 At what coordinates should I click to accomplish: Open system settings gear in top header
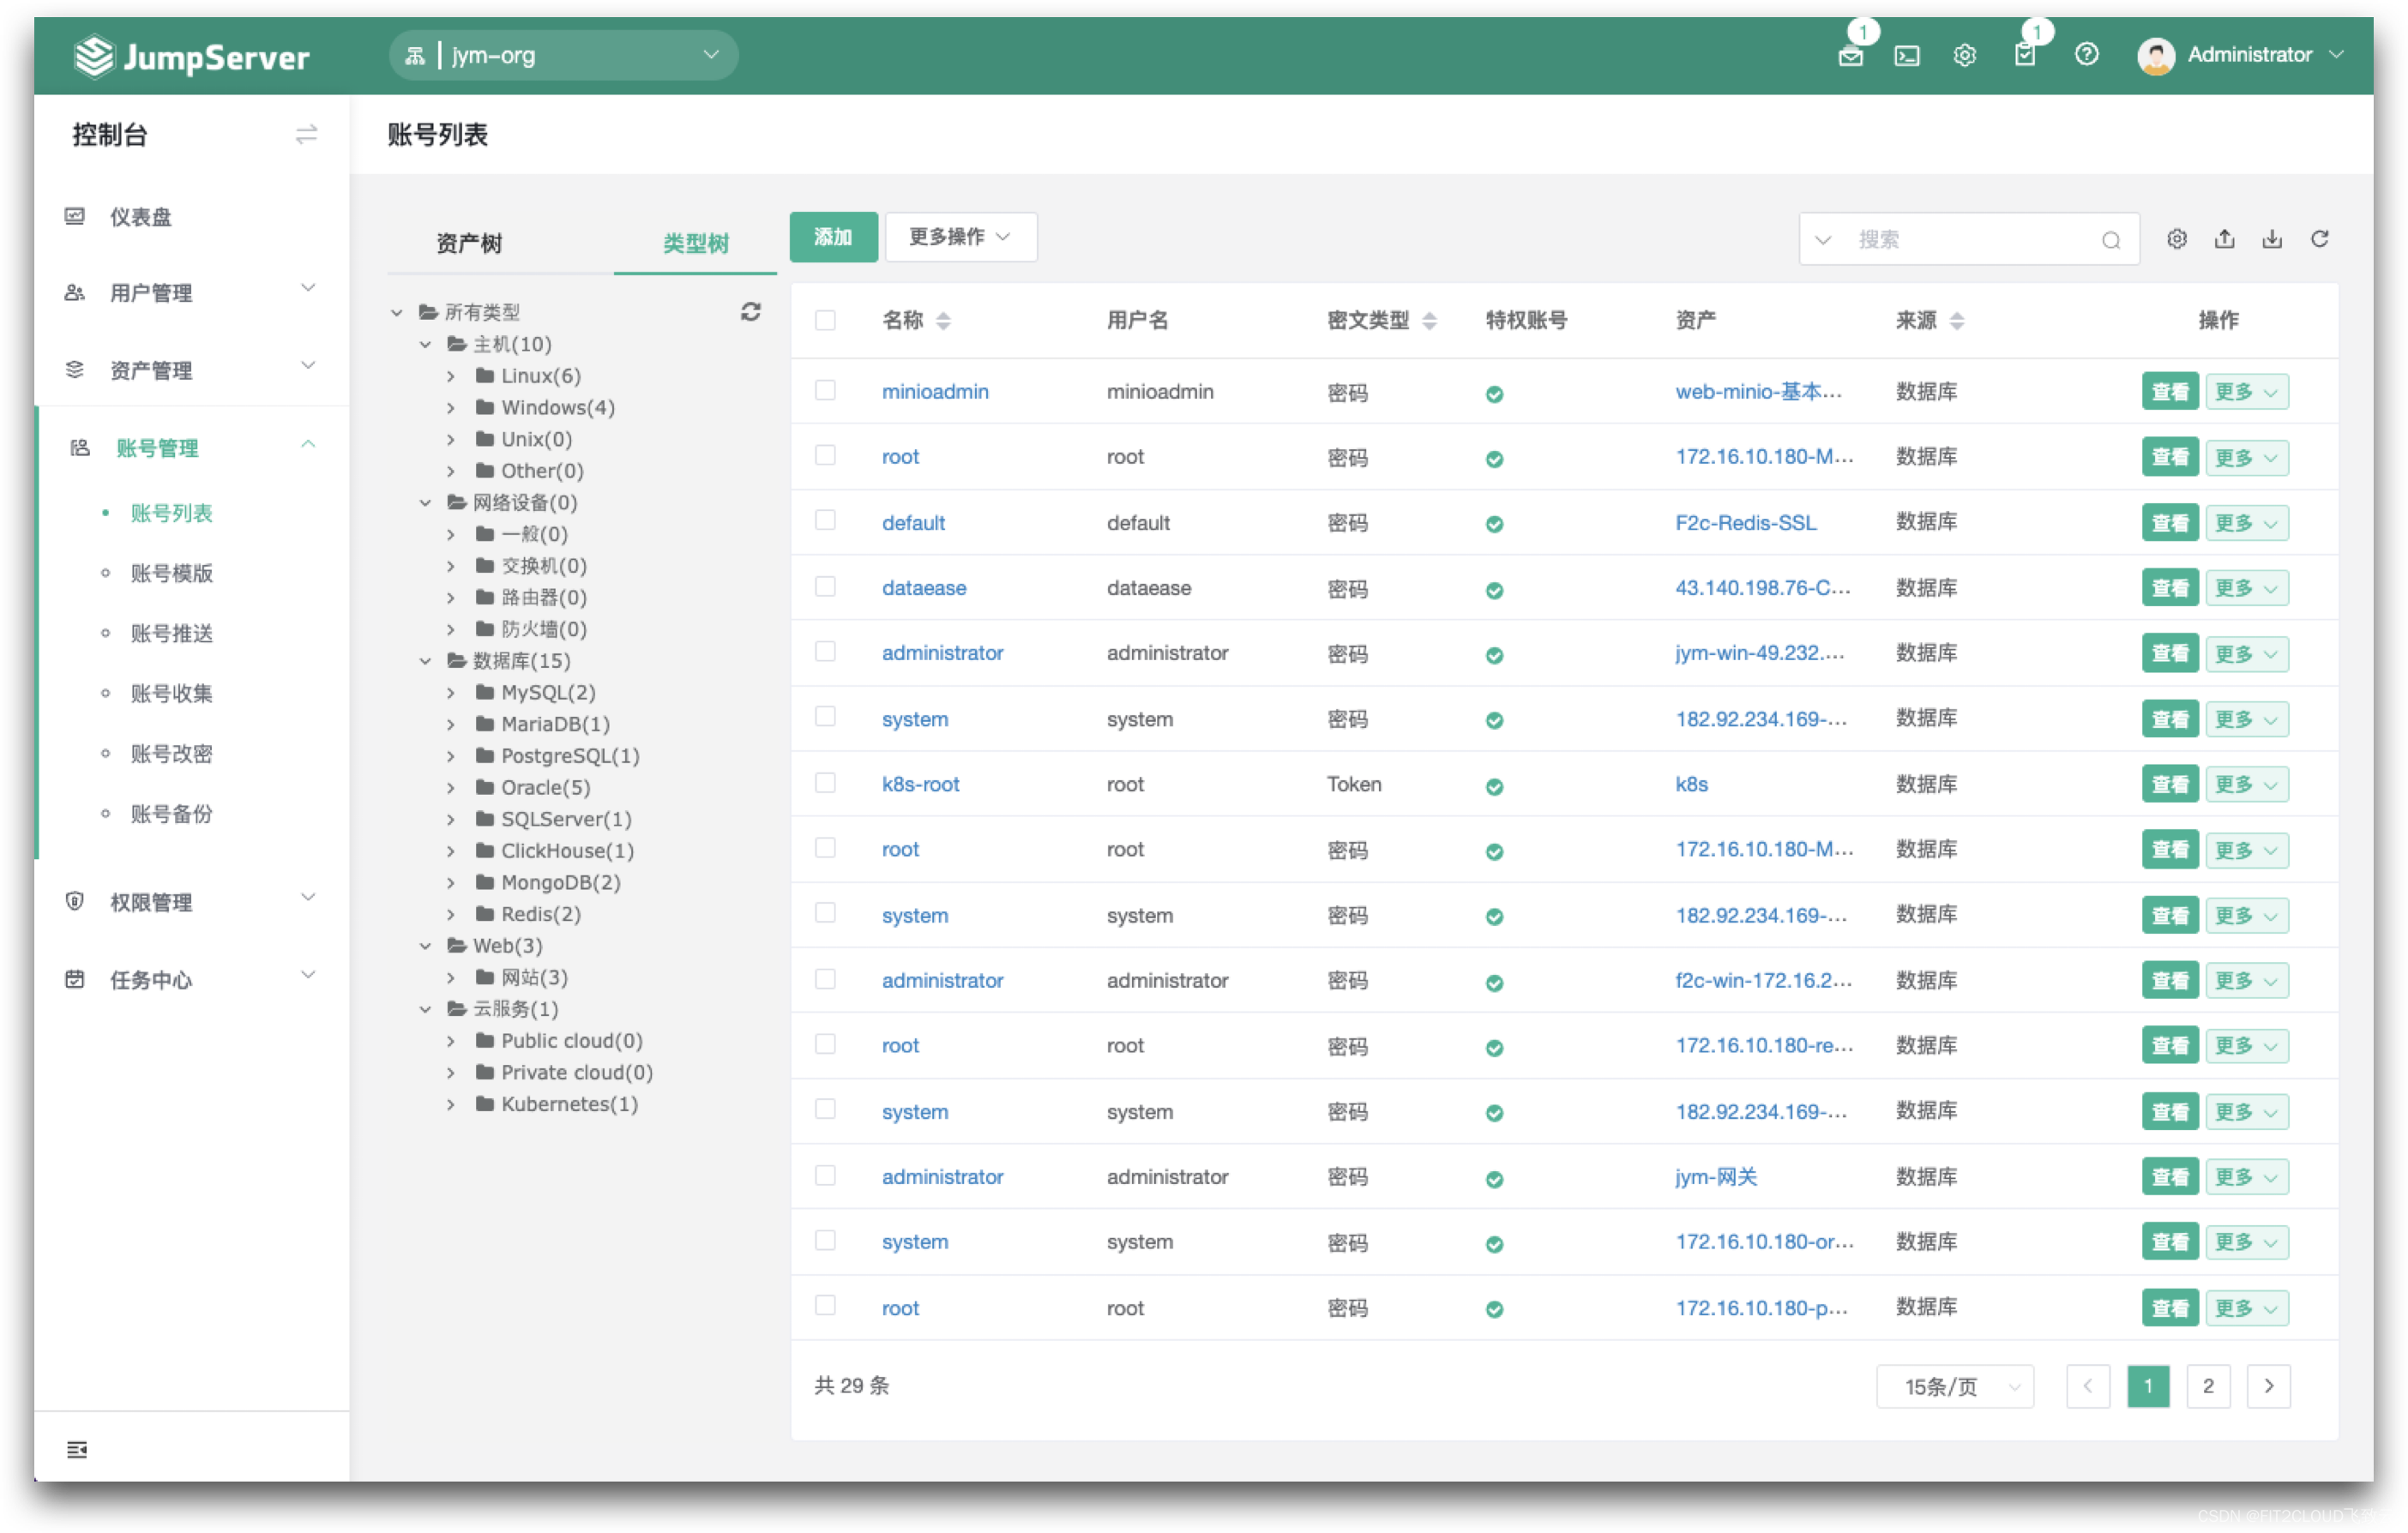click(1964, 55)
